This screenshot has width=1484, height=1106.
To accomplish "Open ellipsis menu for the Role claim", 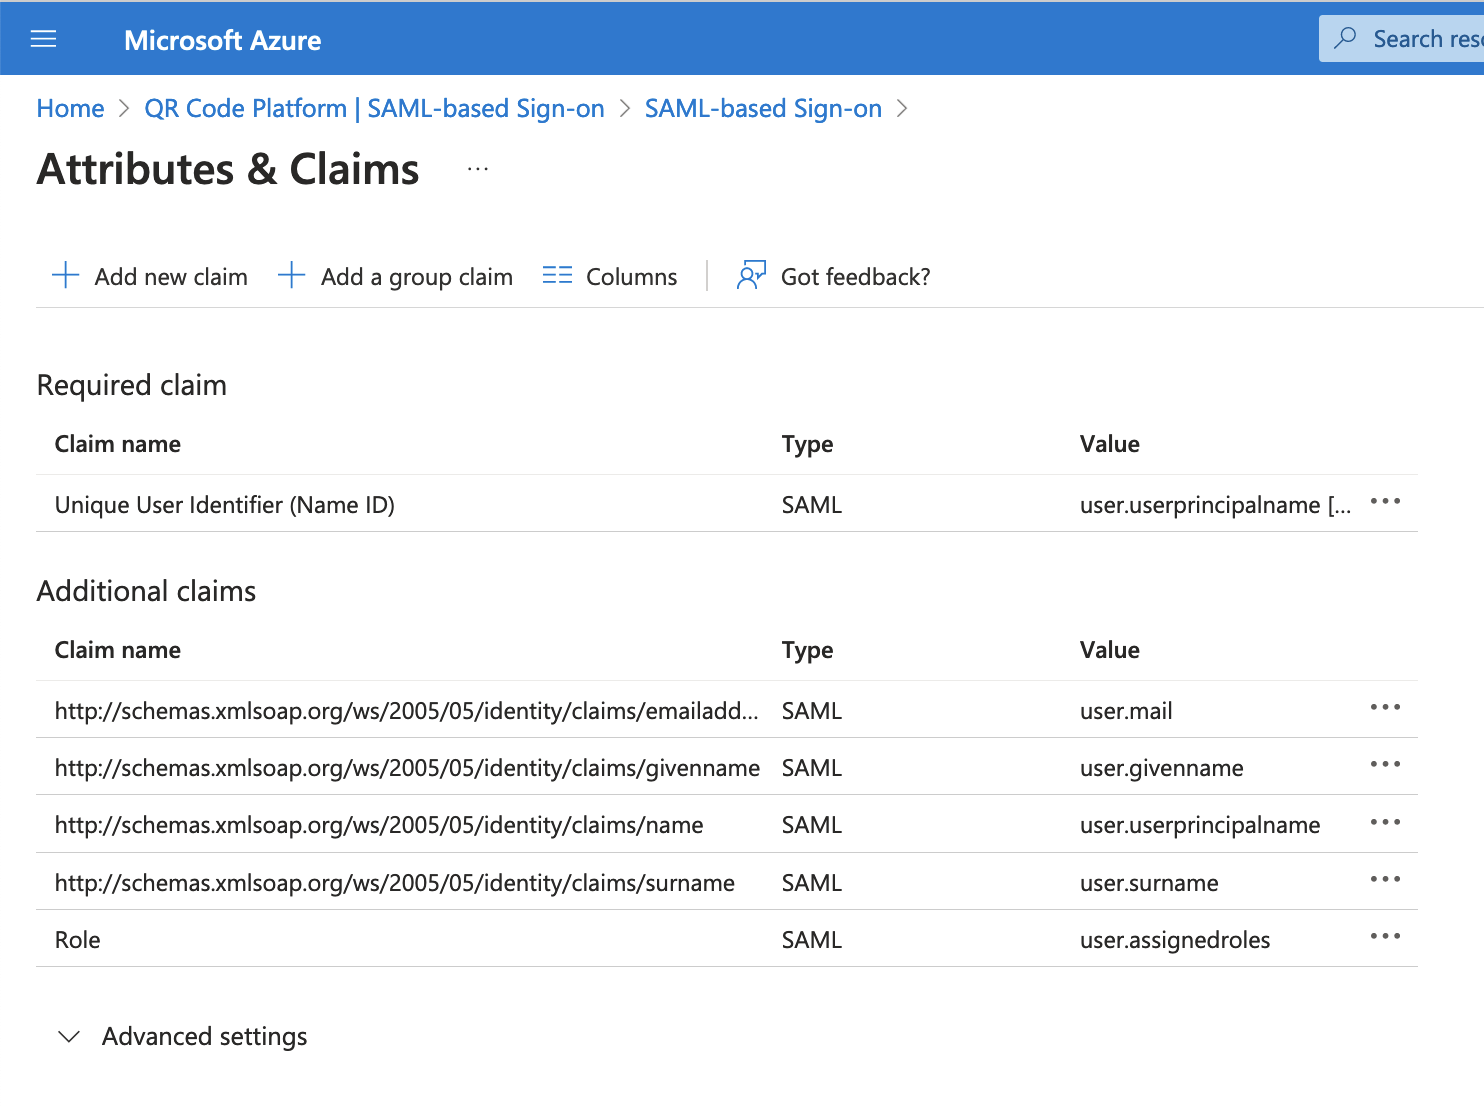I will click(x=1385, y=936).
